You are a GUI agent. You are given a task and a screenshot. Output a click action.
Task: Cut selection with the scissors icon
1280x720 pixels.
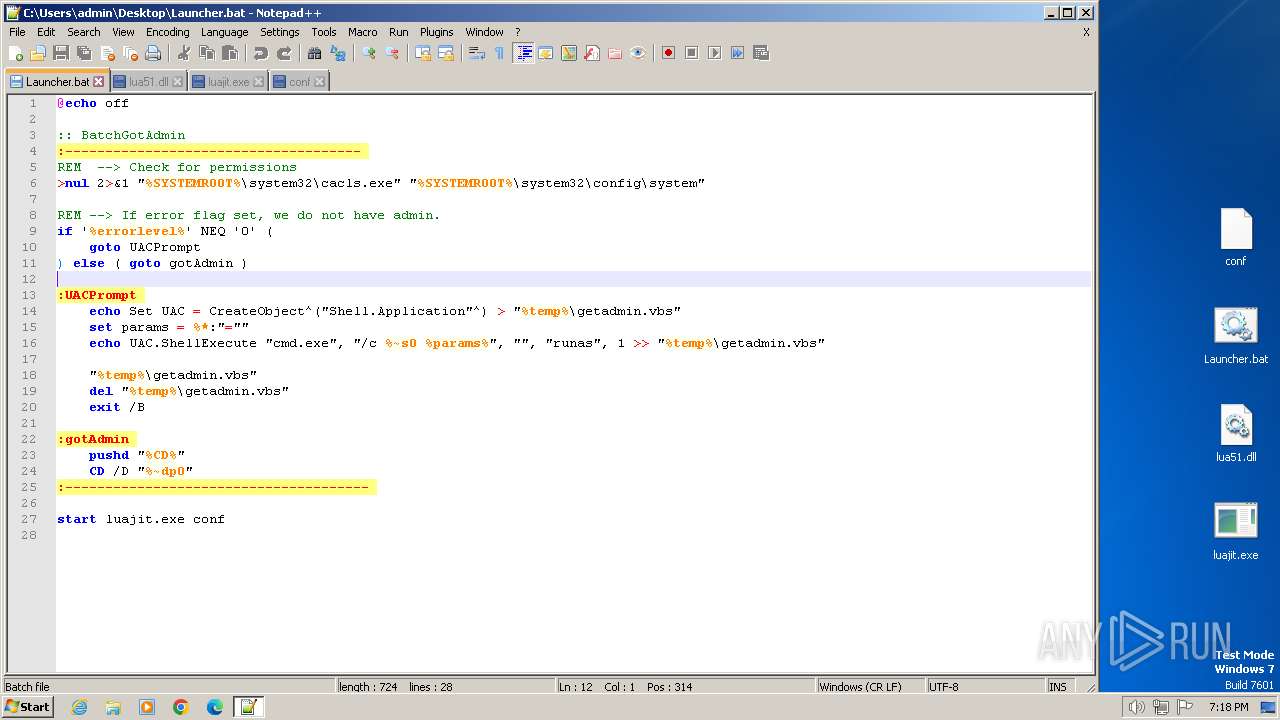(x=184, y=53)
